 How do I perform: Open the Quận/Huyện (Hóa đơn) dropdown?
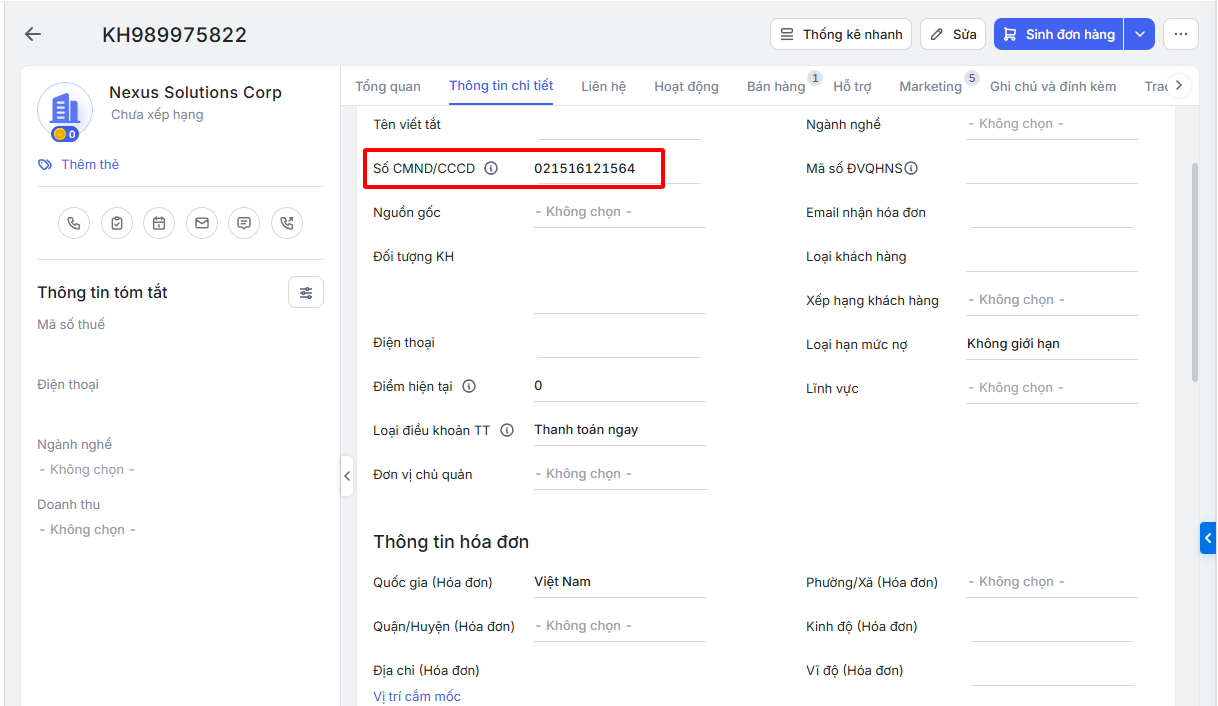[x=619, y=626]
